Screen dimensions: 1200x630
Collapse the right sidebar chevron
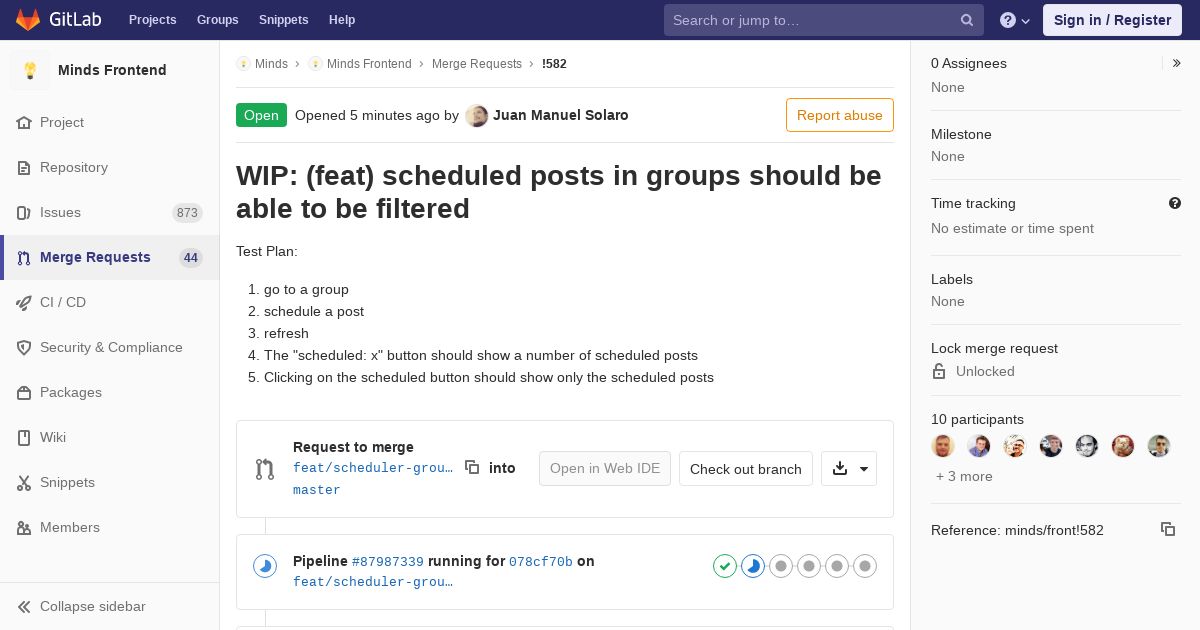(1177, 63)
